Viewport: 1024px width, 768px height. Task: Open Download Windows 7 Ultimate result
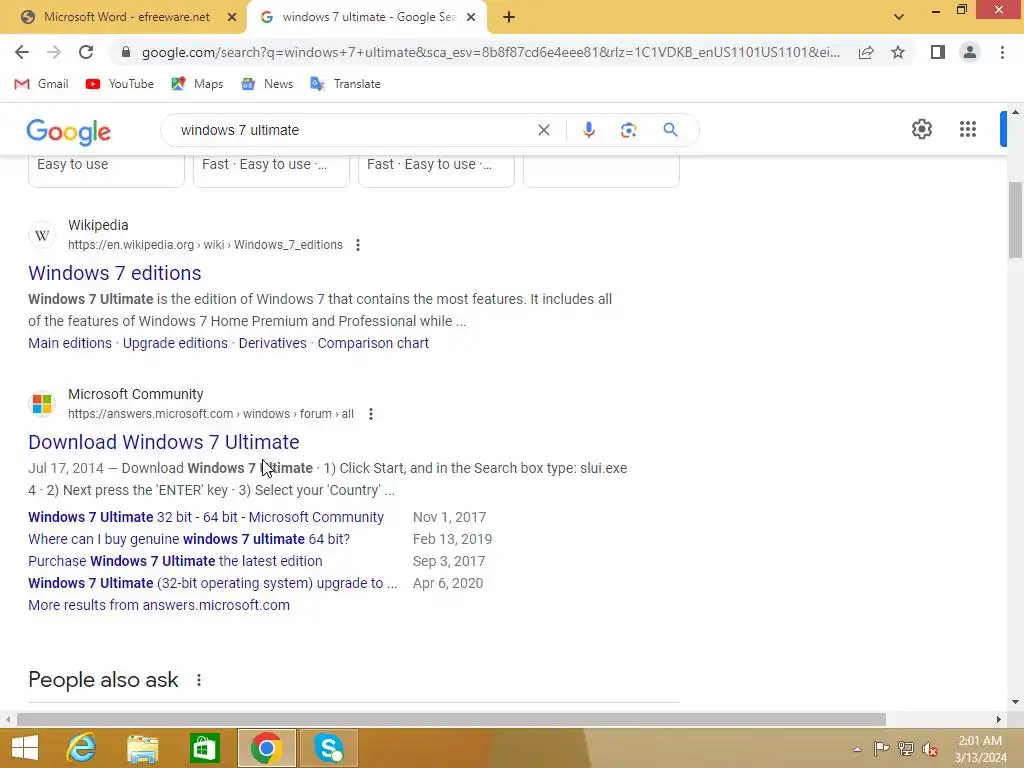(x=164, y=442)
